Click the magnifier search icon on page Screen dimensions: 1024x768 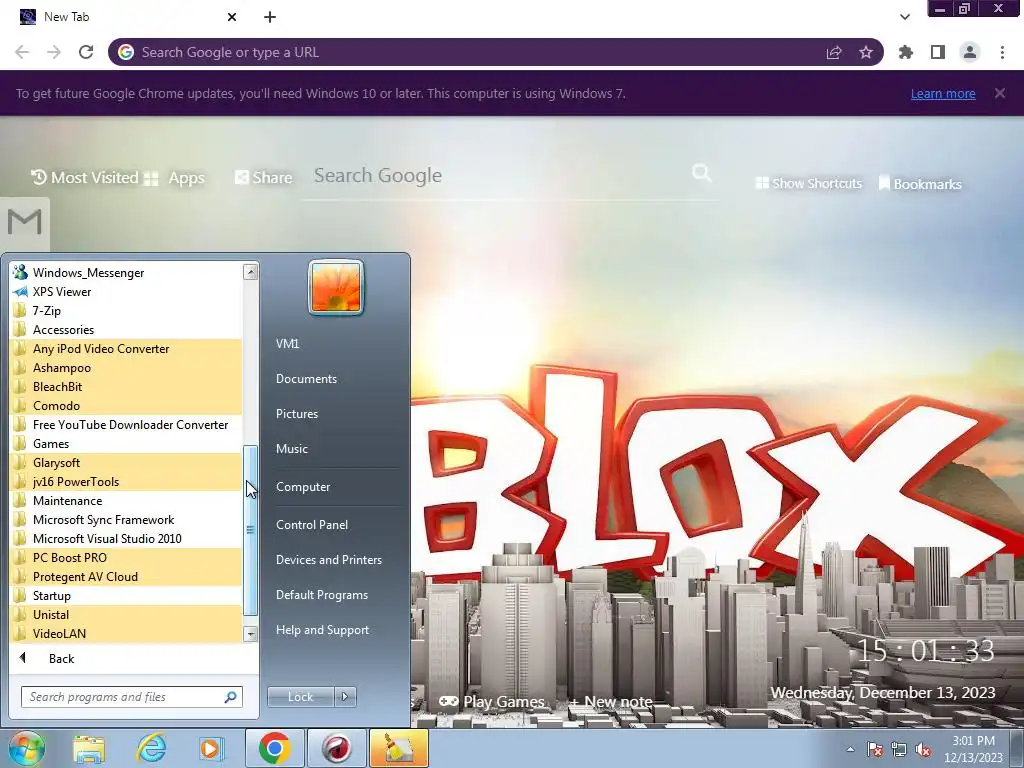click(x=701, y=173)
